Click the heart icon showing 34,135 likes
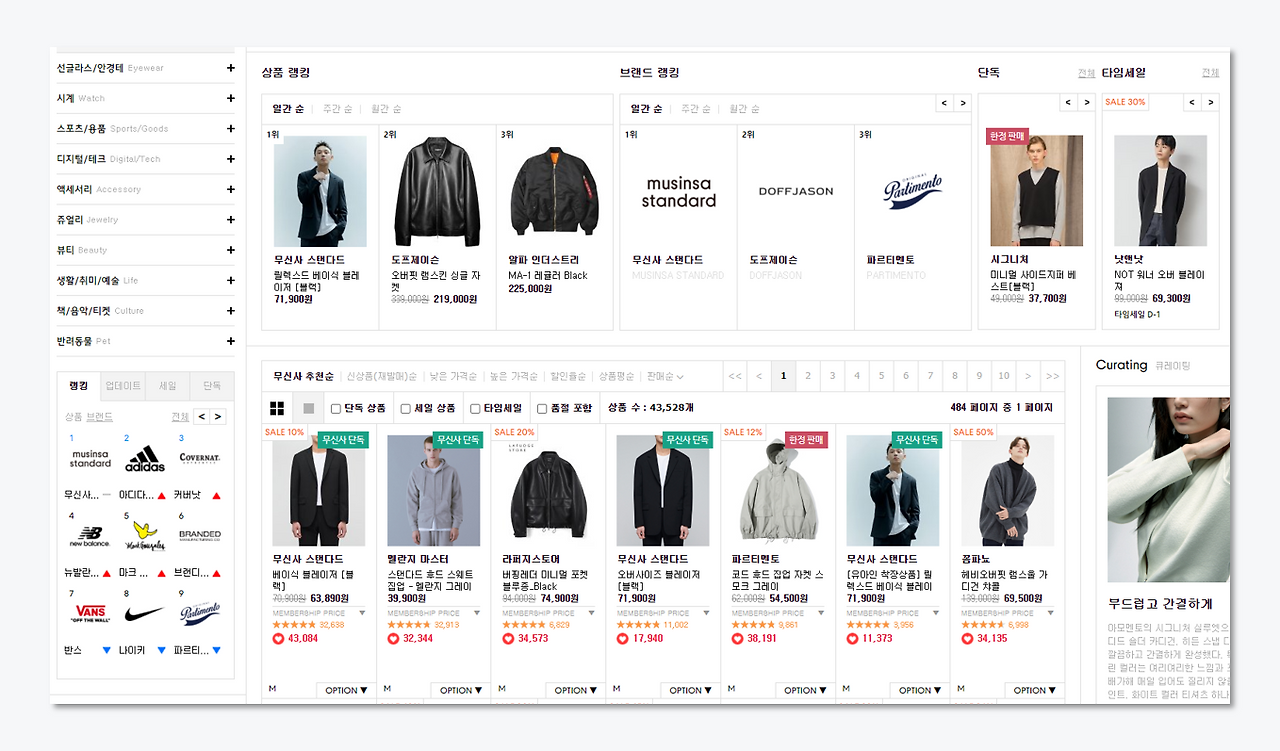The height and width of the screenshot is (751, 1280). click(967, 638)
